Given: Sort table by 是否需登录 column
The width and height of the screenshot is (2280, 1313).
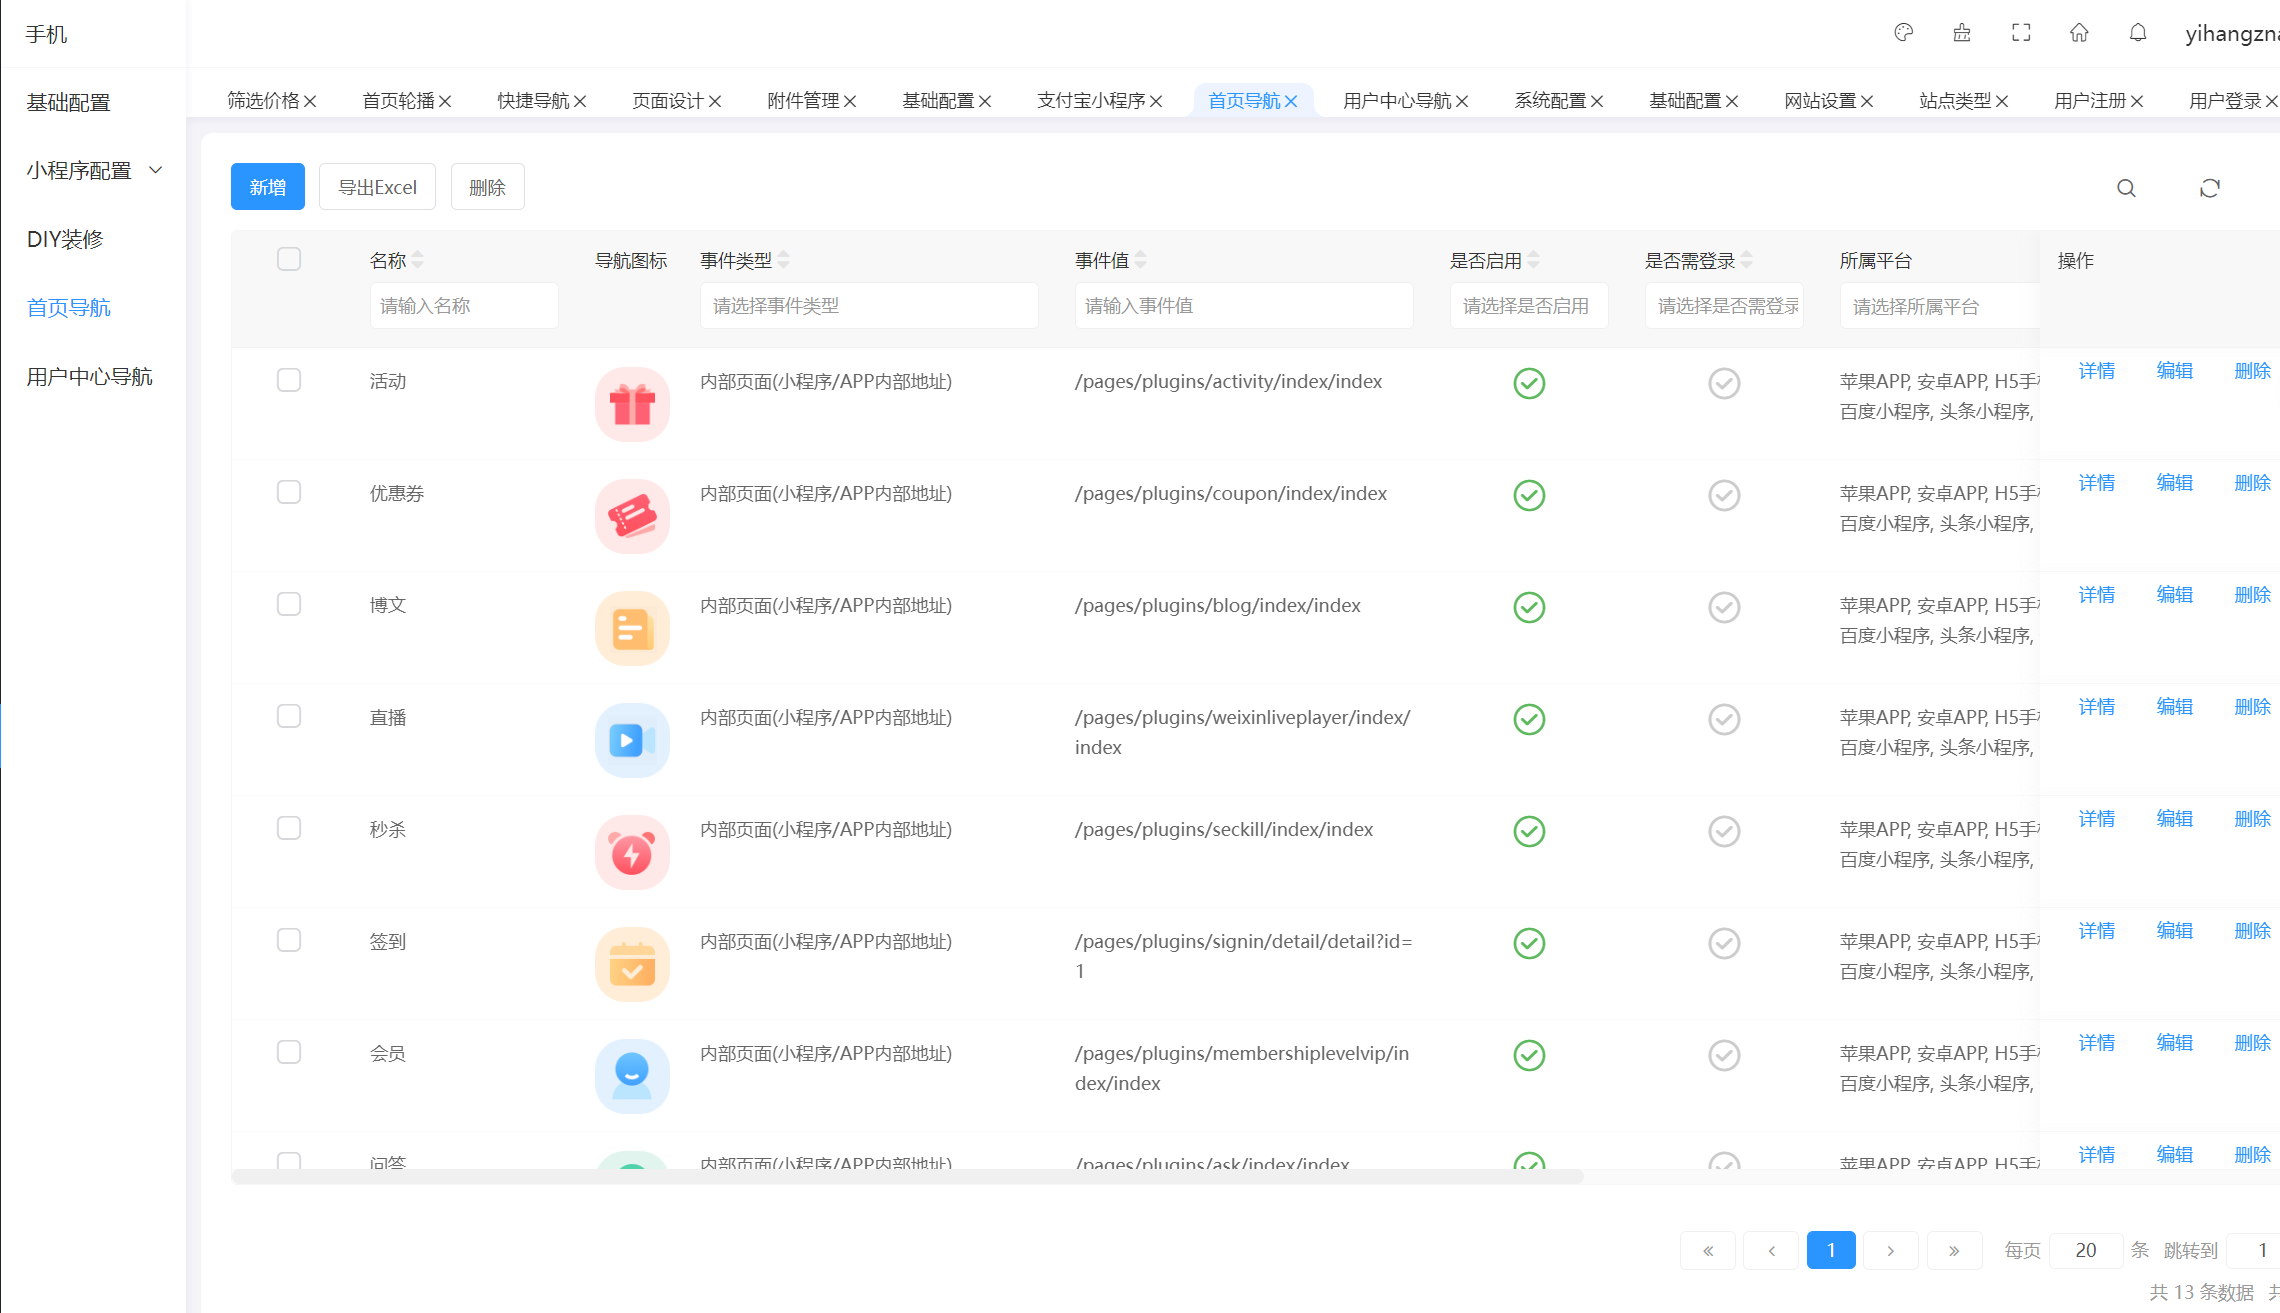Looking at the screenshot, I should click(x=1747, y=260).
